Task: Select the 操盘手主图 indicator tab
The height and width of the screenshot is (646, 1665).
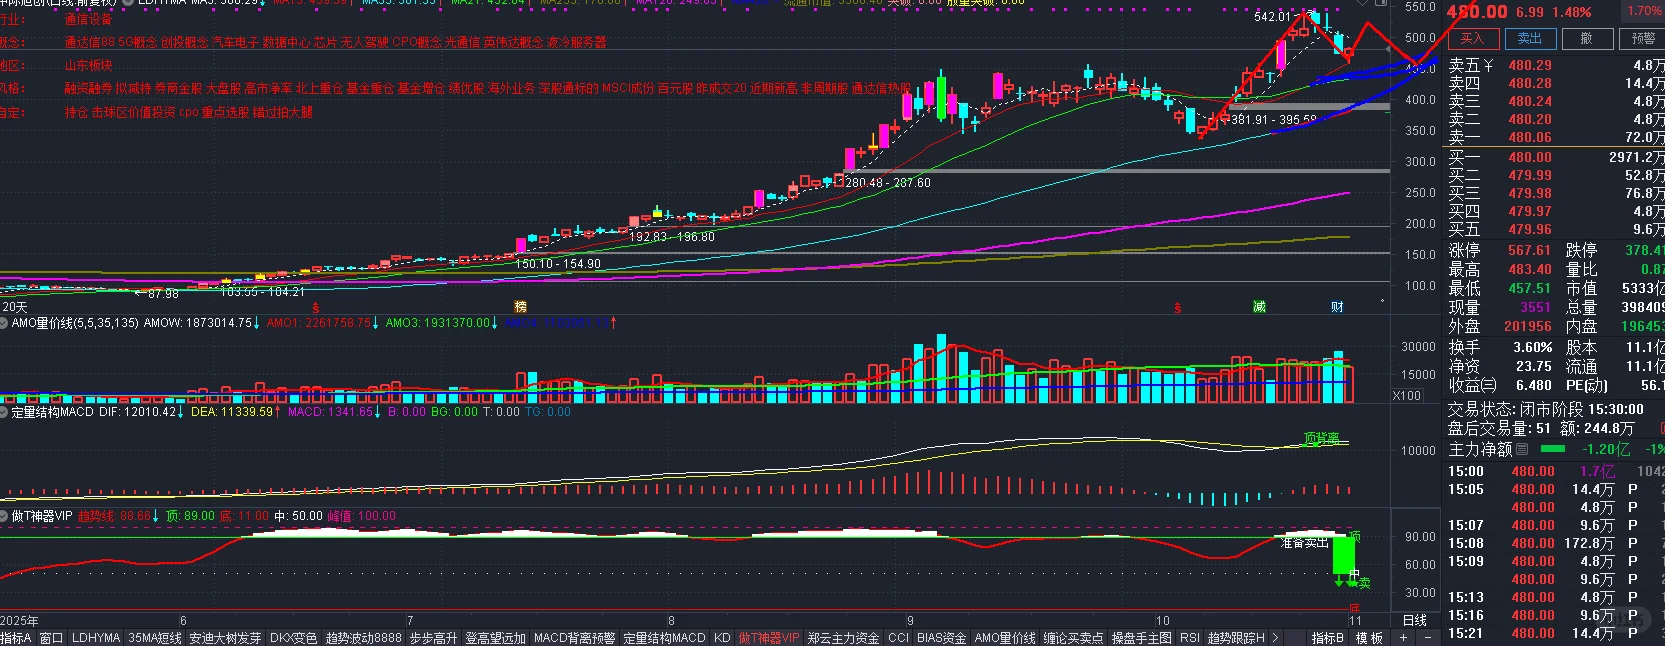Action: tap(1141, 638)
